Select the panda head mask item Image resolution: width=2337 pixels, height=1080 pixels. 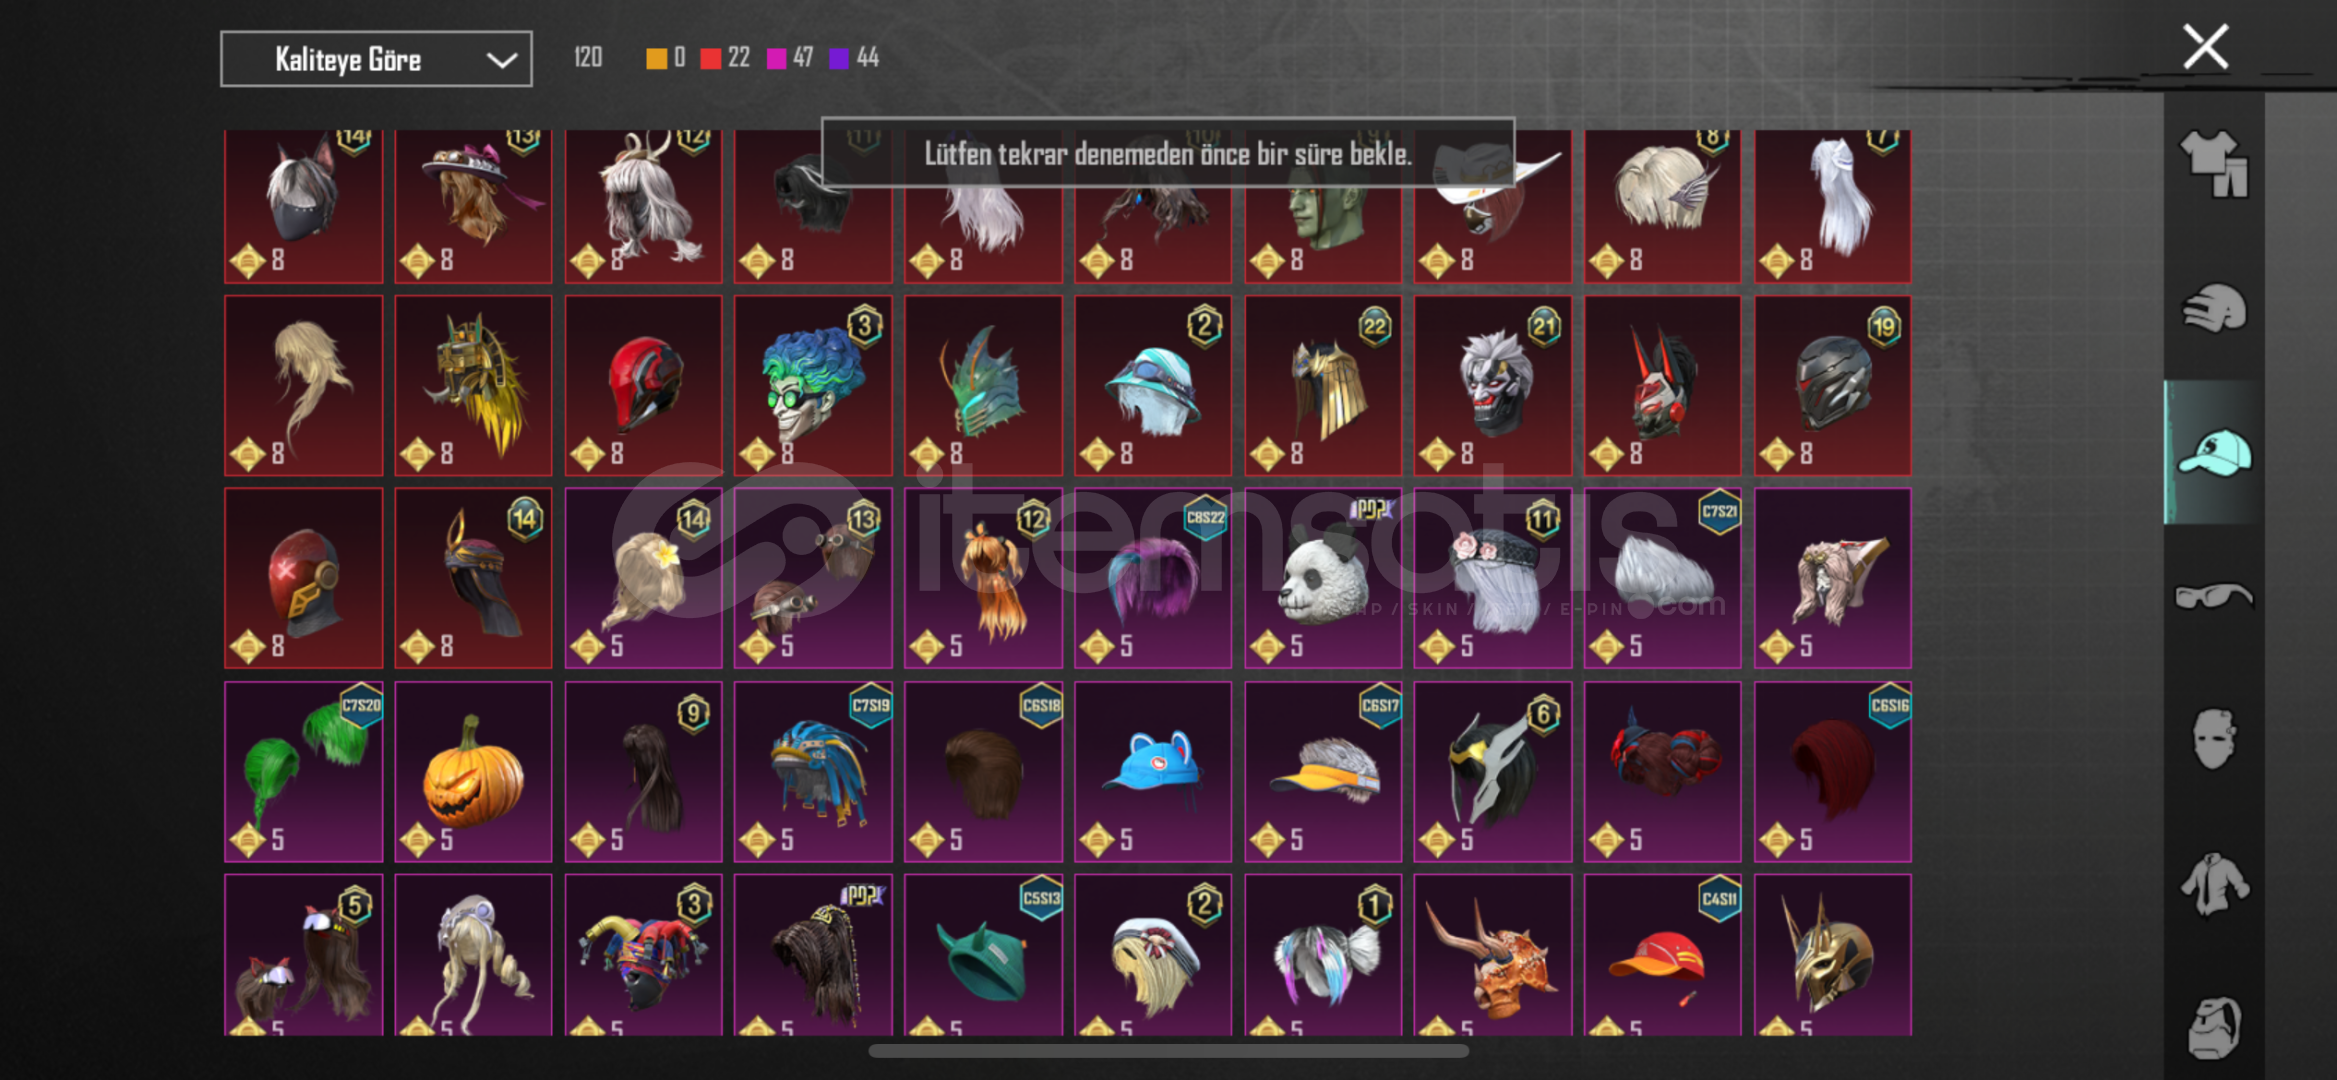pos(1322,578)
